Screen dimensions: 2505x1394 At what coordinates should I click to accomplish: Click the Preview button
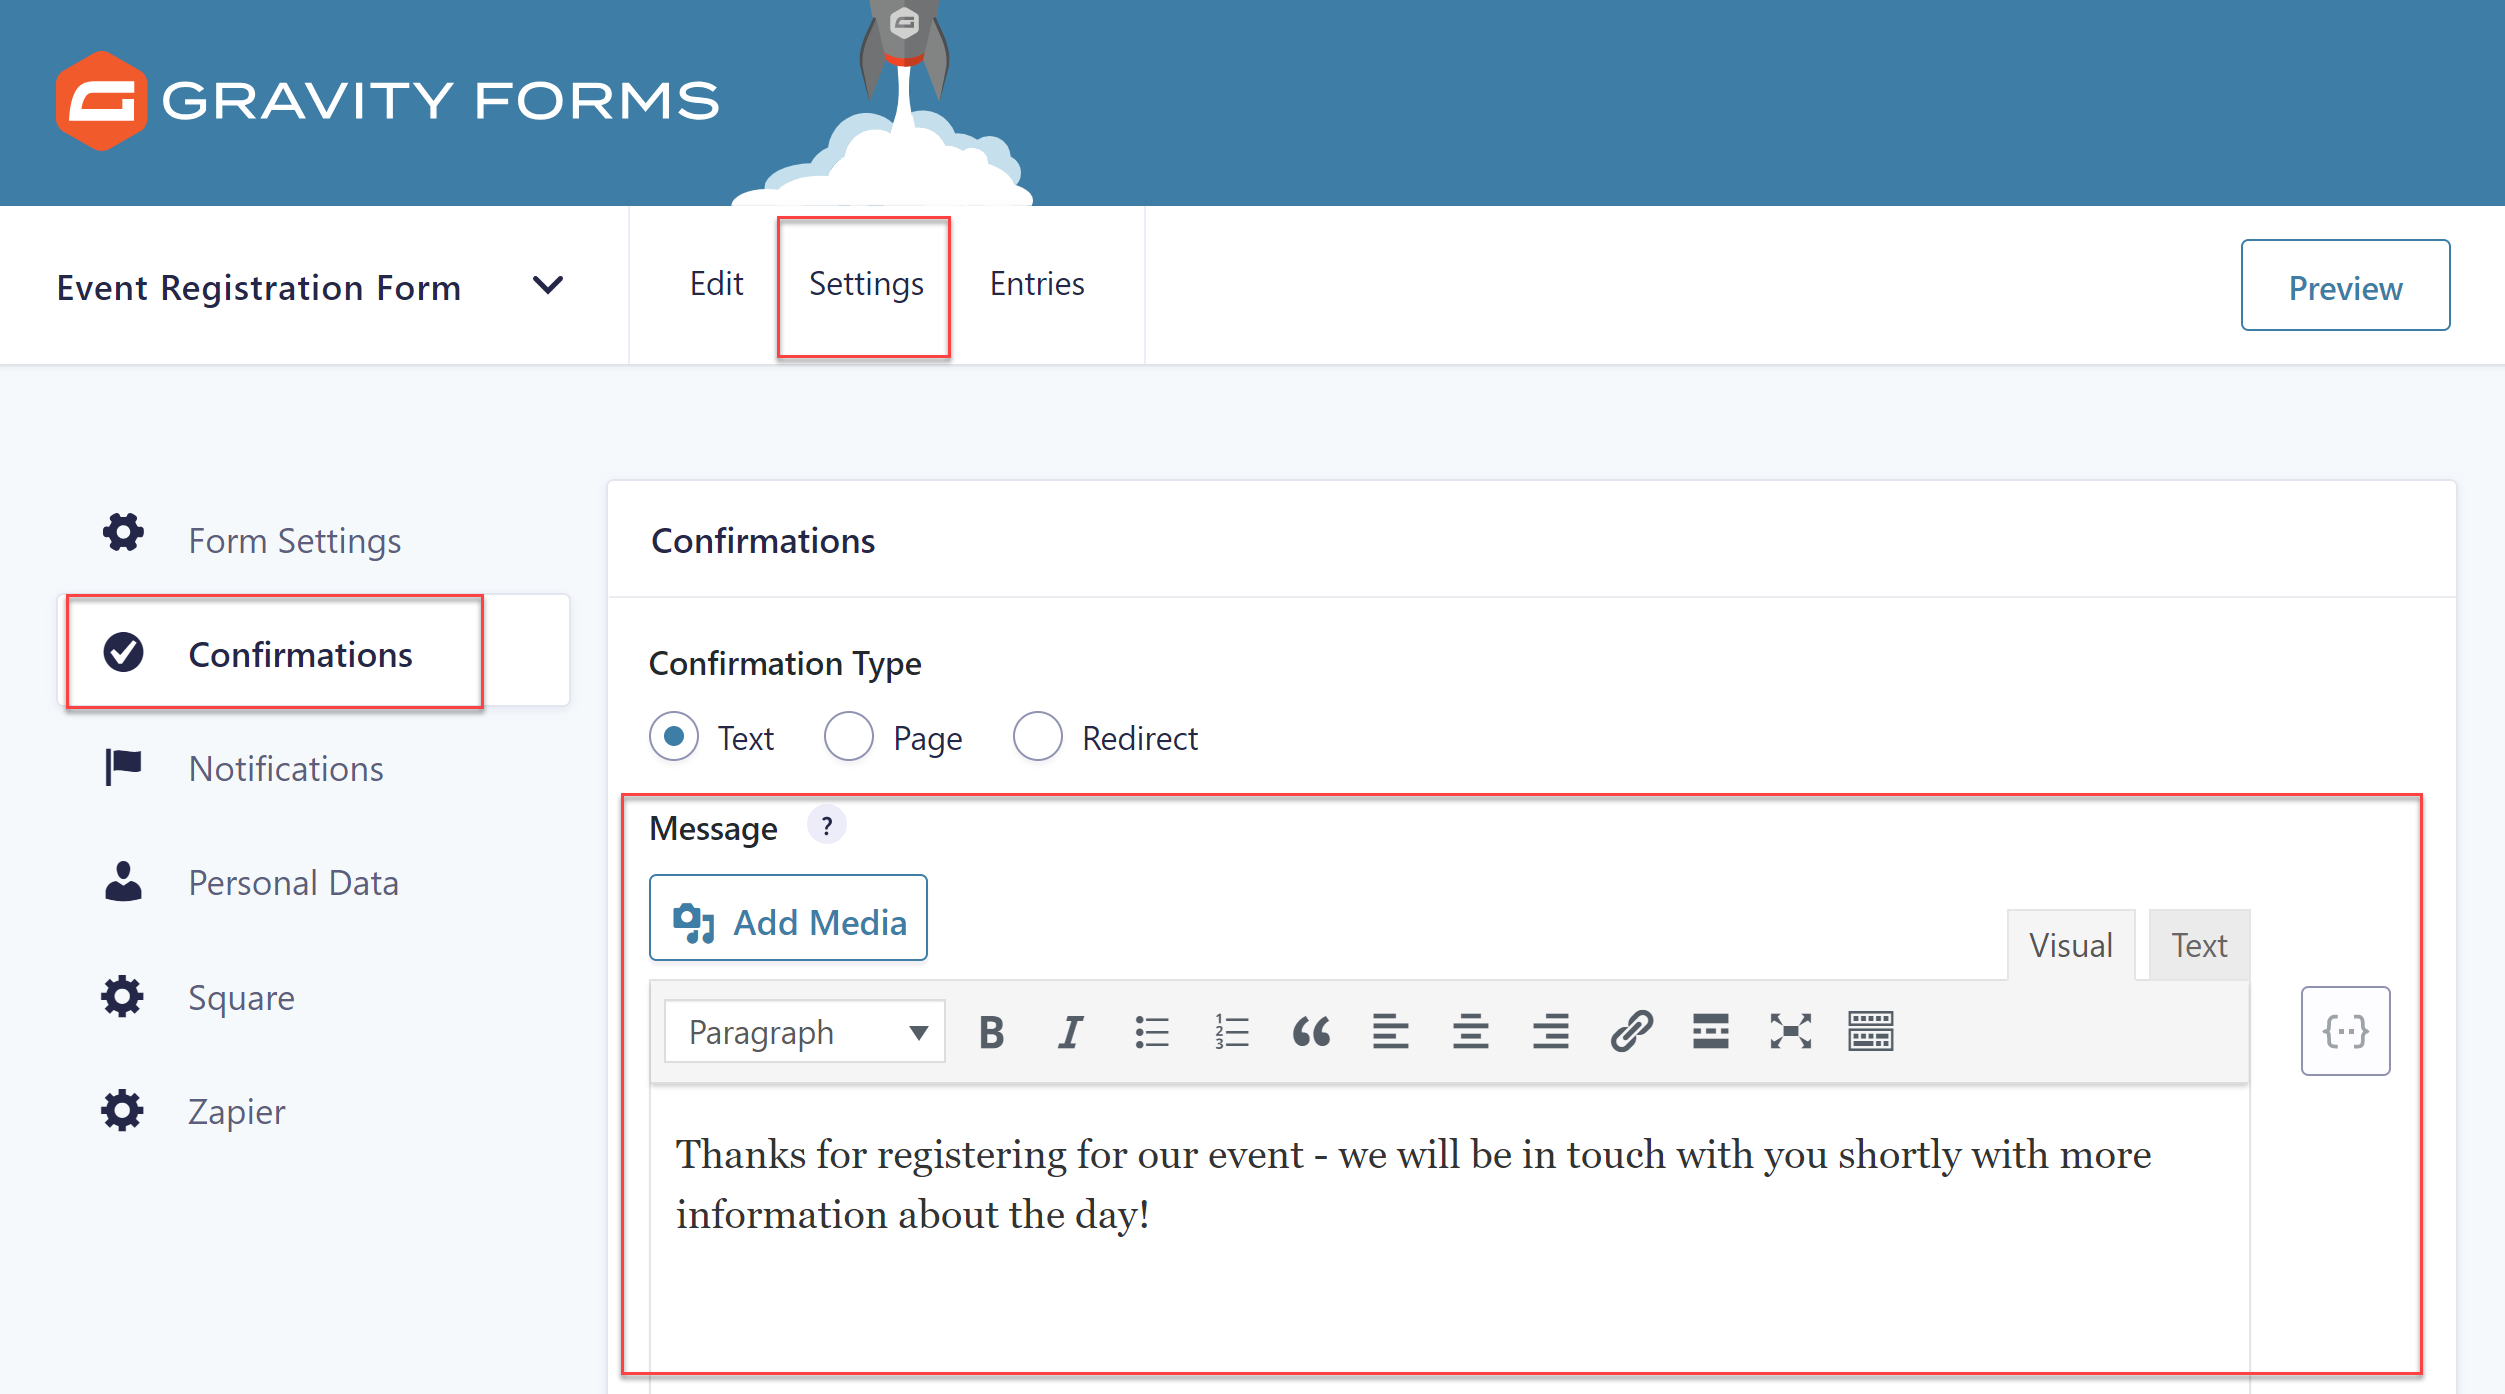(2345, 286)
